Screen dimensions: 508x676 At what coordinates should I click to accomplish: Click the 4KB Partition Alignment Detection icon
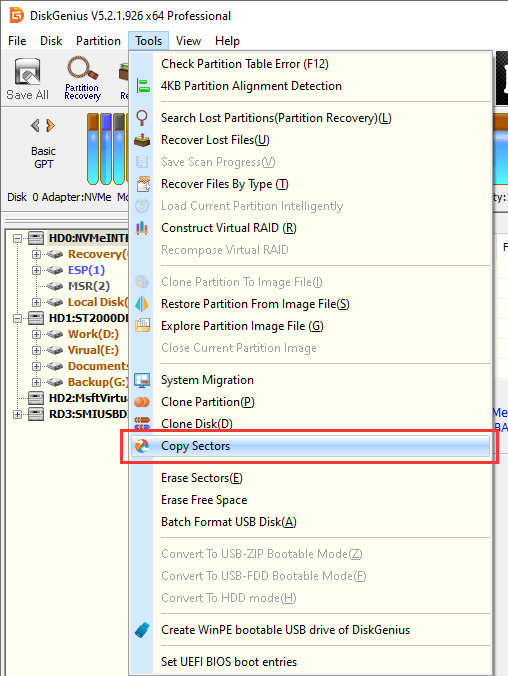pyautogui.click(x=143, y=86)
